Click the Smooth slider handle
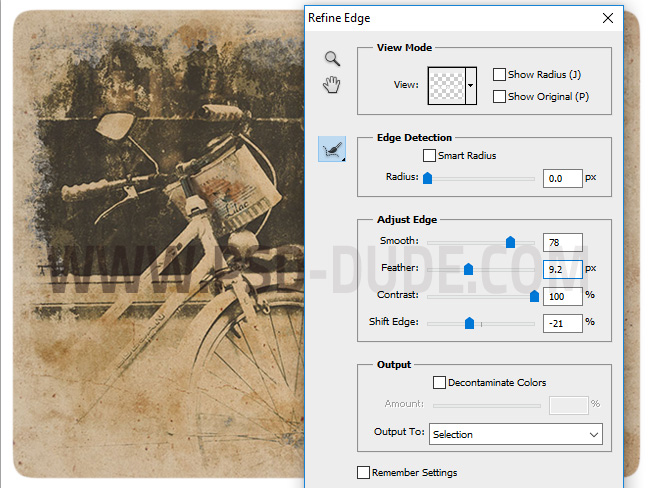The width and height of the screenshot is (650, 488). [510, 241]
